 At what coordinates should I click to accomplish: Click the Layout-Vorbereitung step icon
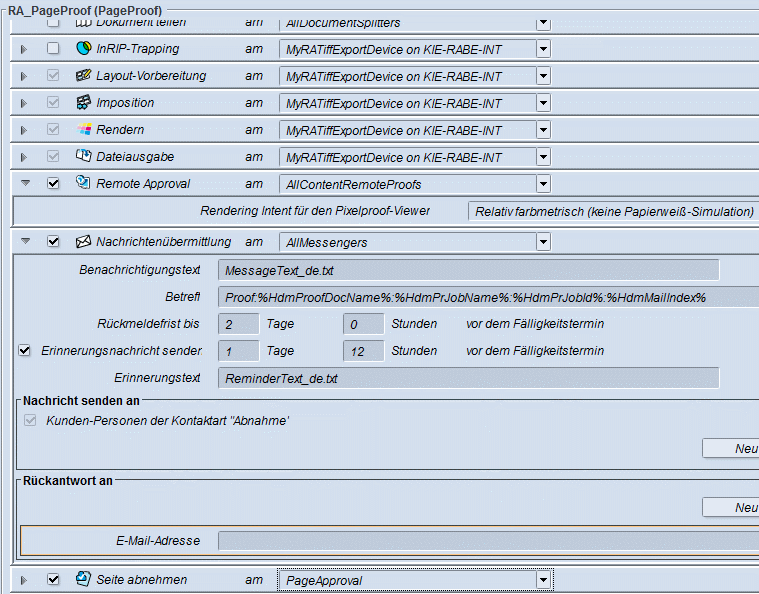click(83, 75)
